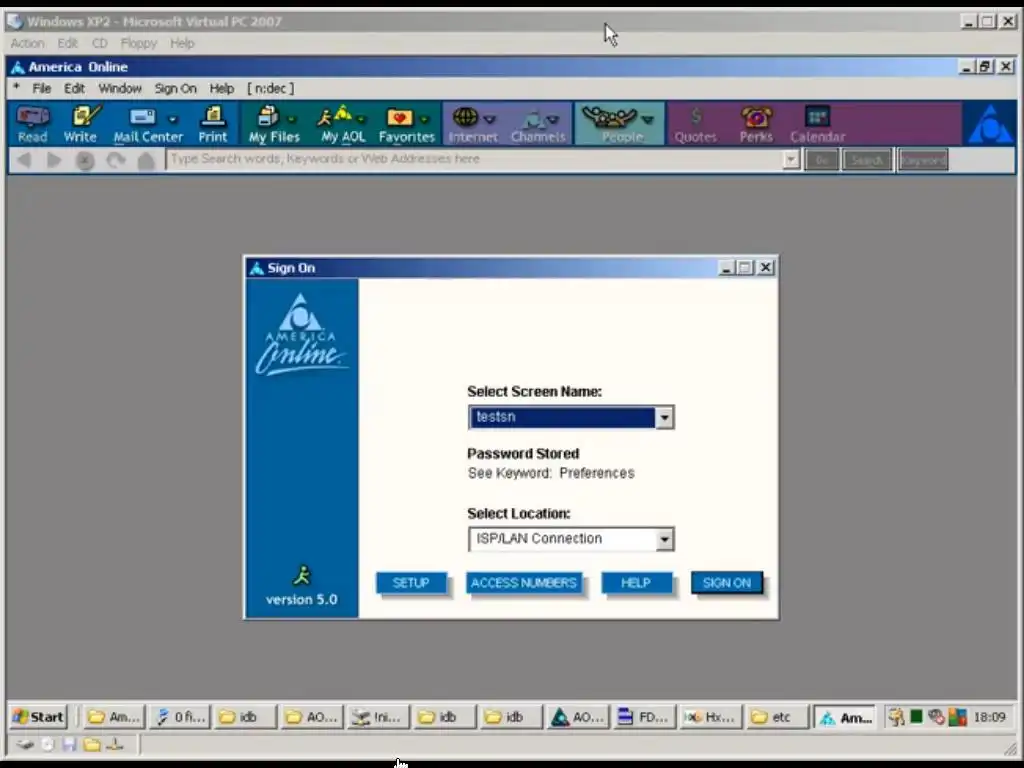1024x768 pixels.
Task: Click the Search button beside address bar
Action: [x=867, y=160]
